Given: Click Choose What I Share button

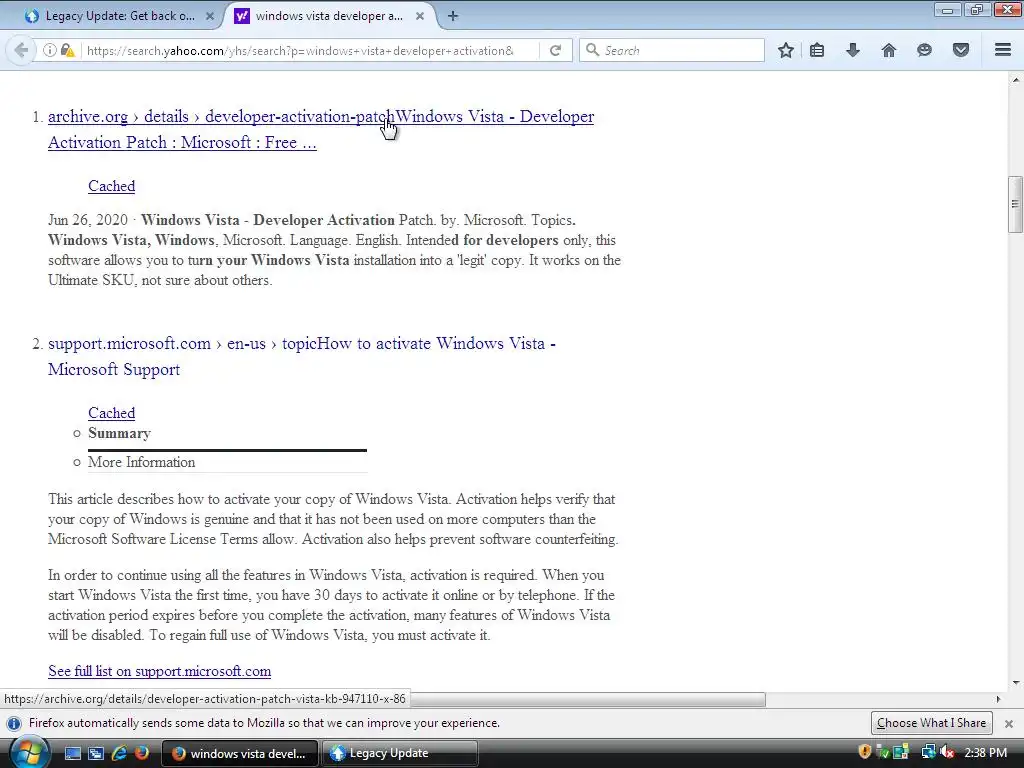Looking at the screenshot, I should point(931,723).
